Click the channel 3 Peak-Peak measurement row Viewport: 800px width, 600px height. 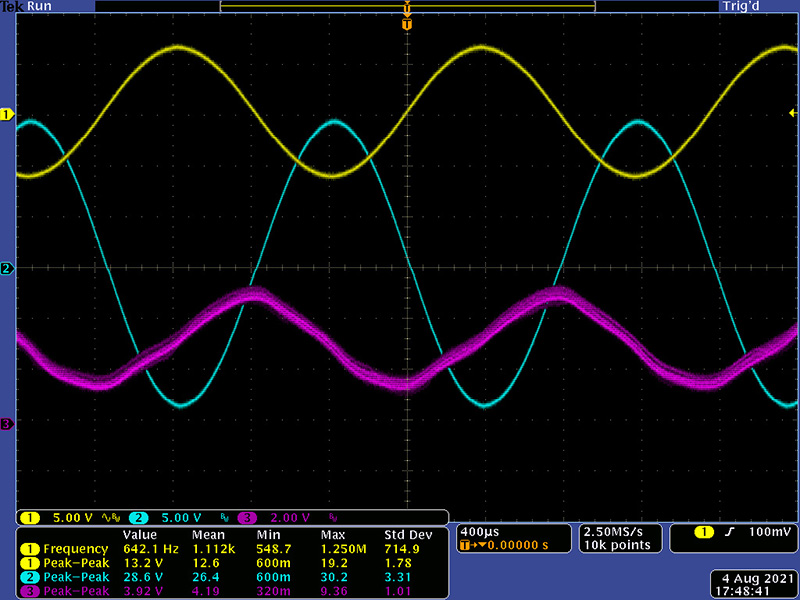click(230, 592)
